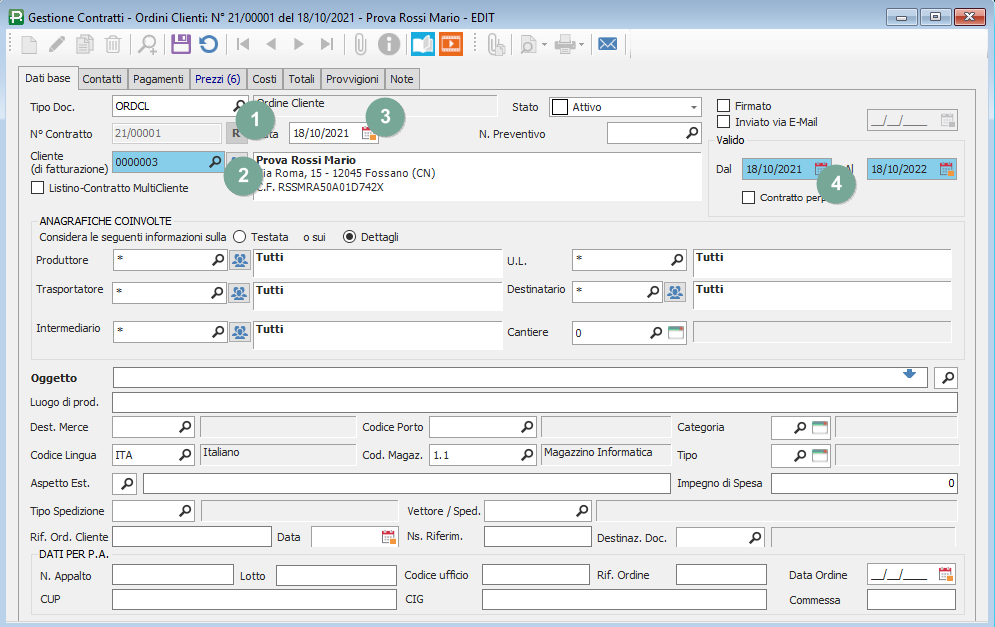Viewport: 995px width, 627px height.
Task: Open the orange video tutorial icon
Action: (x=451, y=44)
